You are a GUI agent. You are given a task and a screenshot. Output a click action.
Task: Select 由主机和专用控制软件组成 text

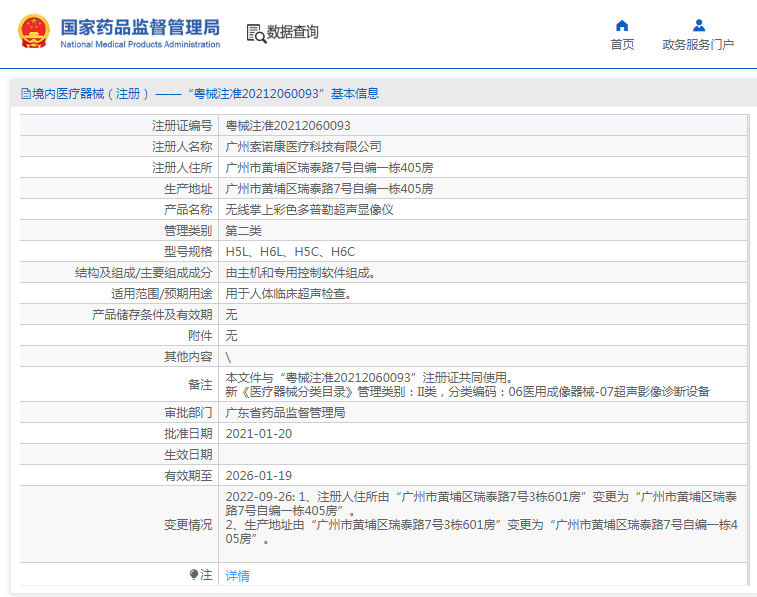(x=300, y=272)
